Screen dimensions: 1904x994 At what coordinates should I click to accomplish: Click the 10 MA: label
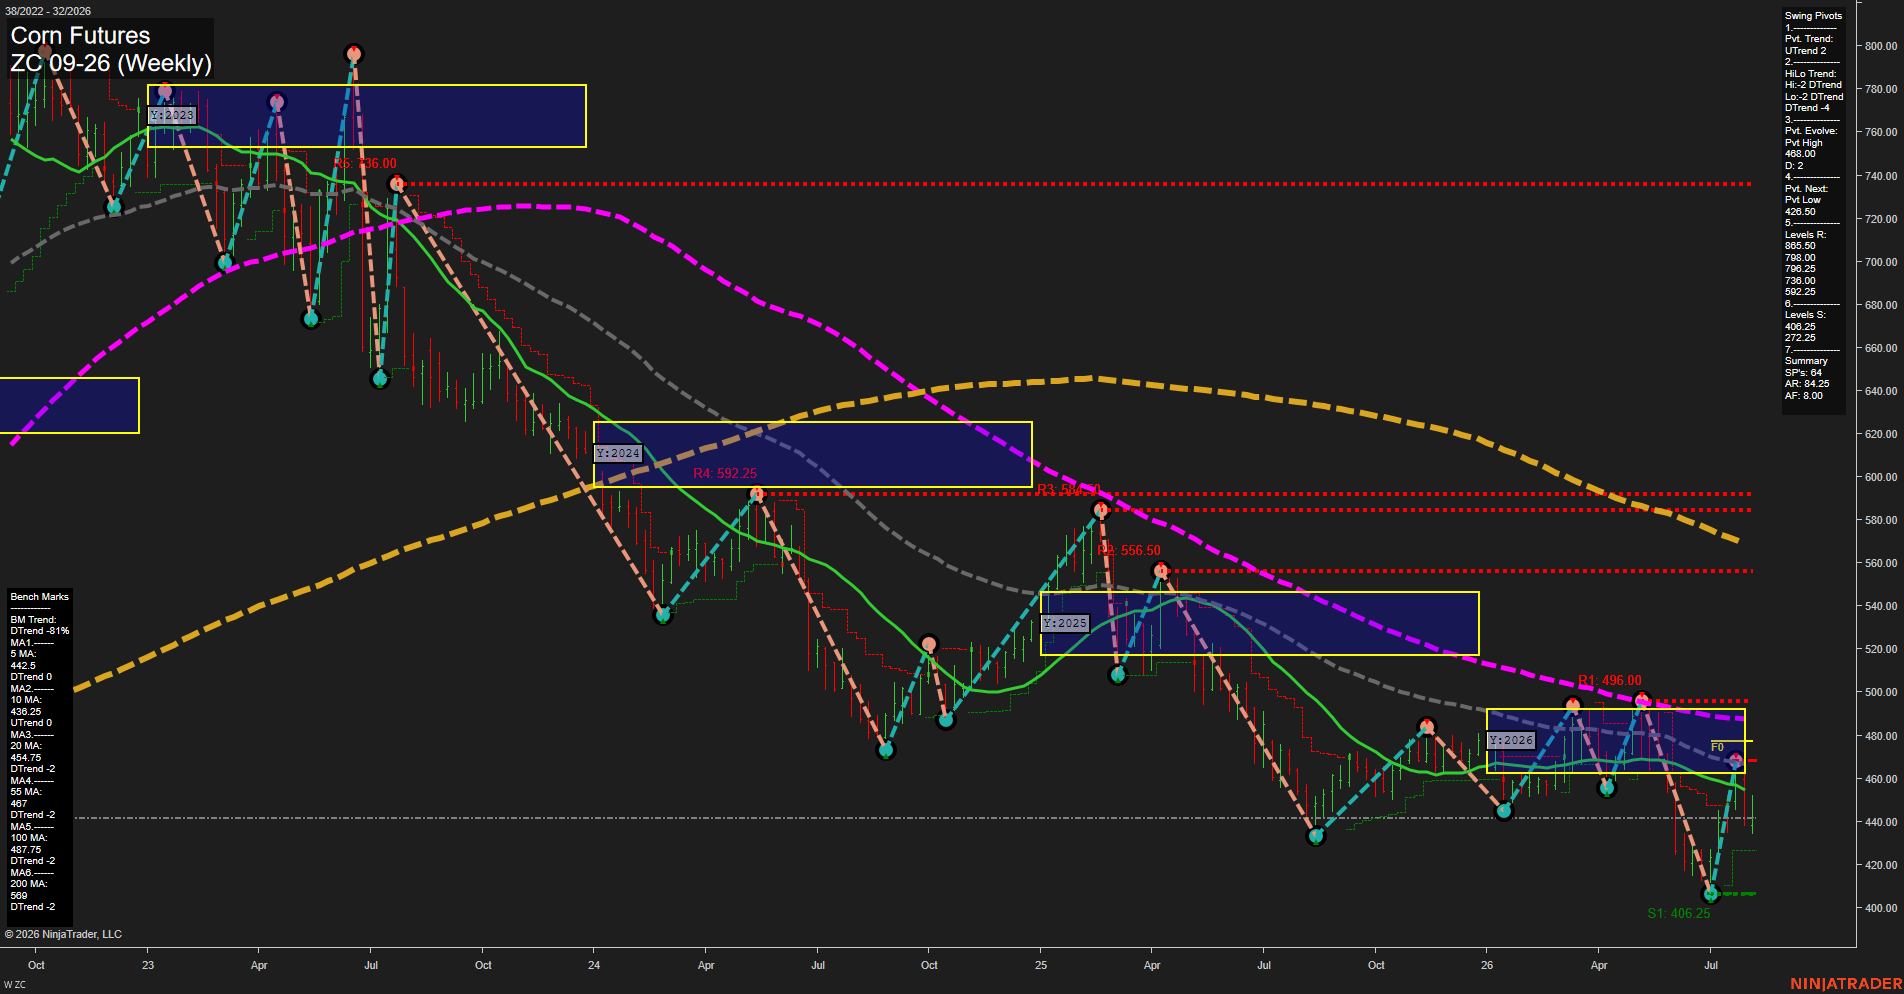click(x=25, y=700)
